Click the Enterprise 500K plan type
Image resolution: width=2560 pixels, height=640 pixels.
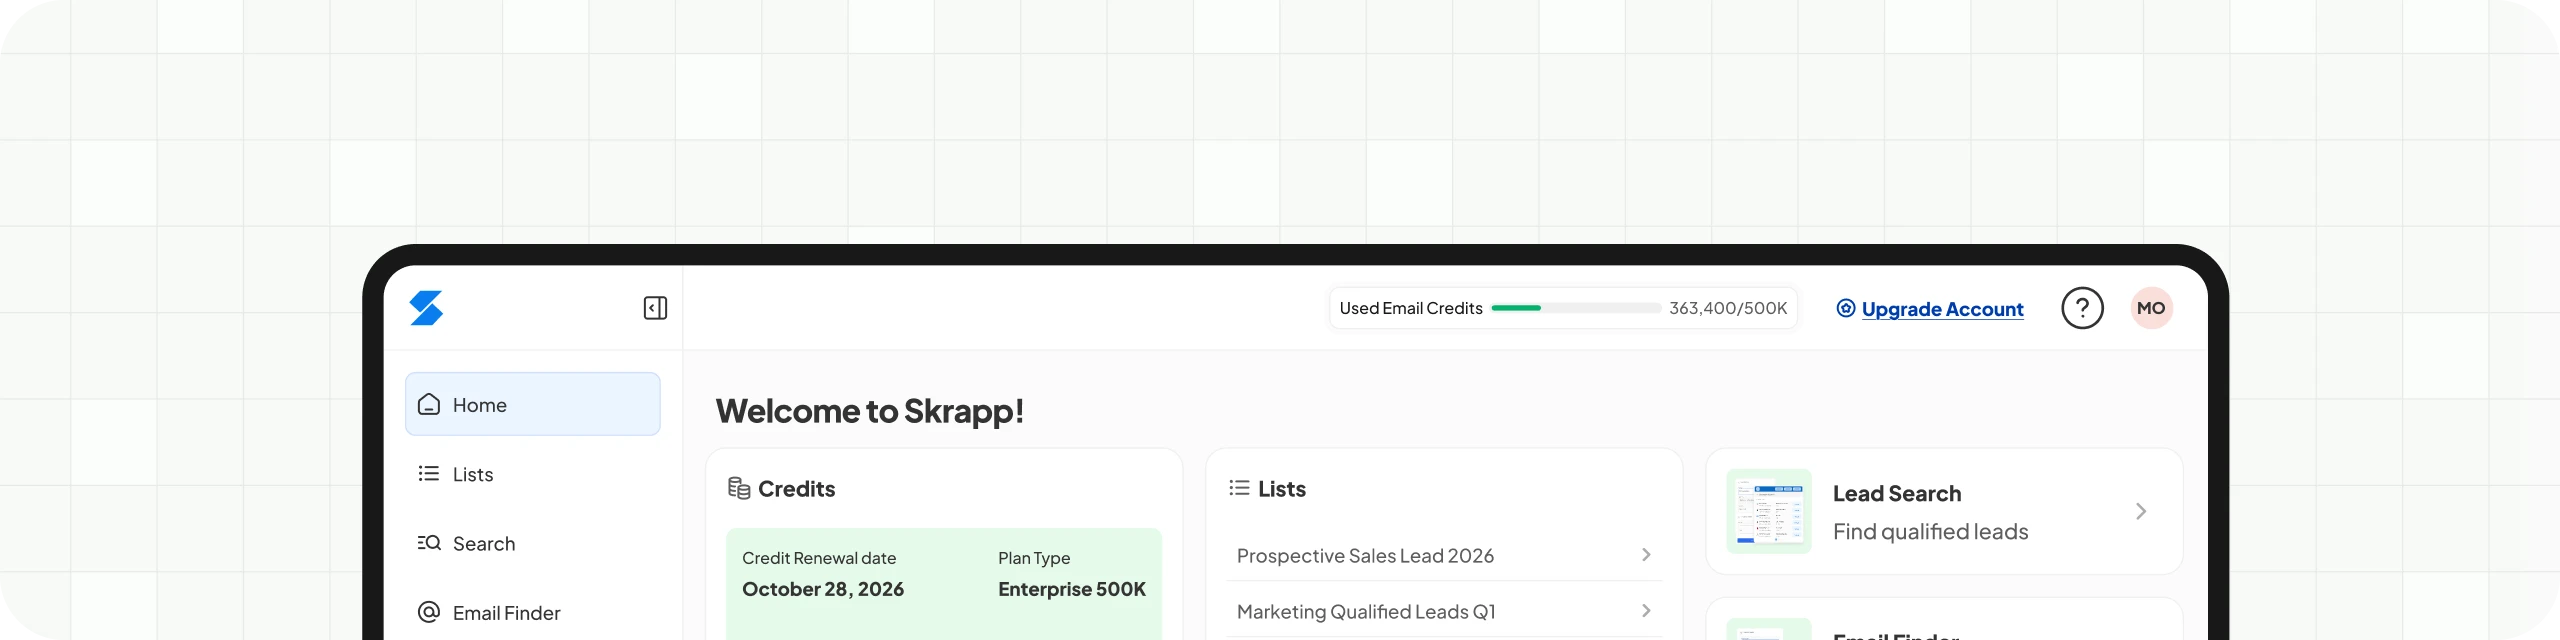coord(1072,589)
